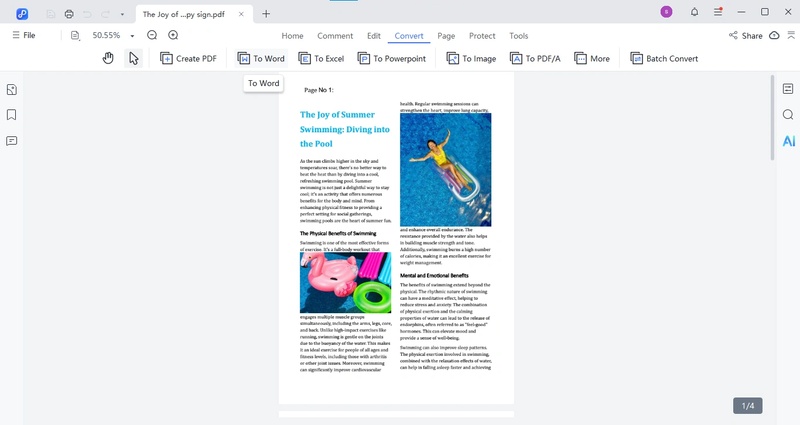
Task: Click the print icon in title bar
Action: 69,14
